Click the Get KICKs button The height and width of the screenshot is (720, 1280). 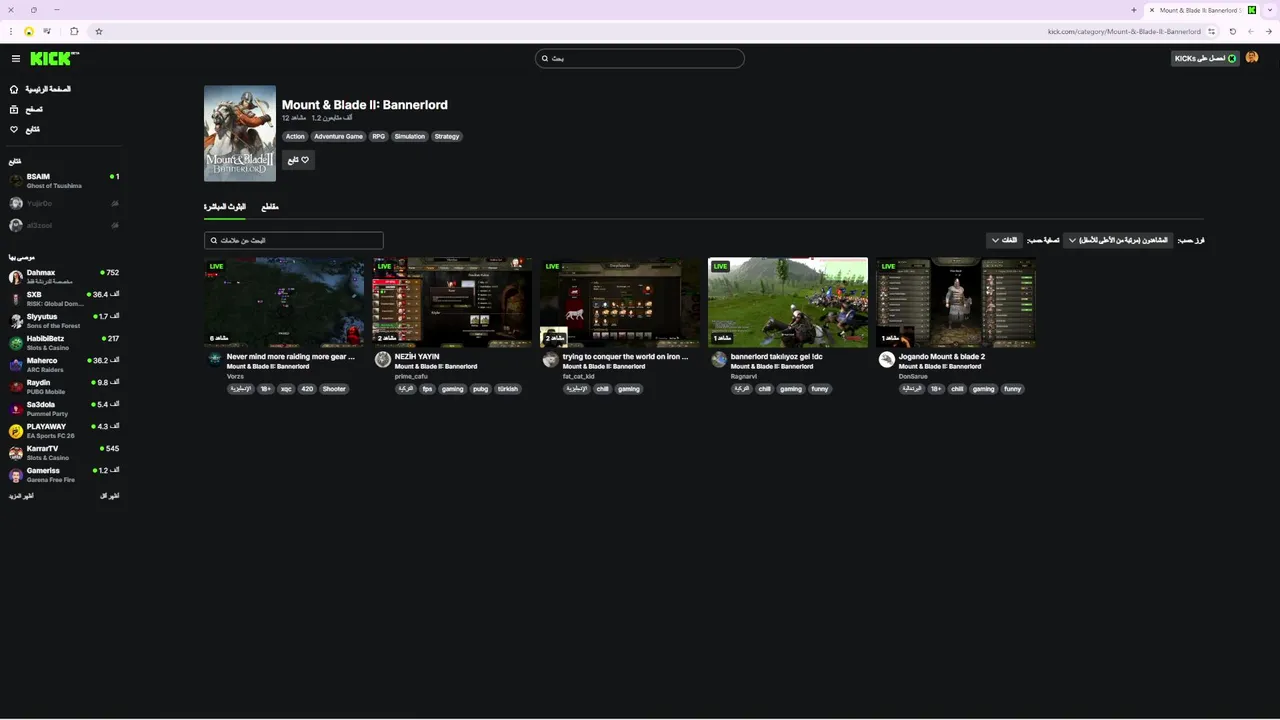click(x=1205, y=58)
